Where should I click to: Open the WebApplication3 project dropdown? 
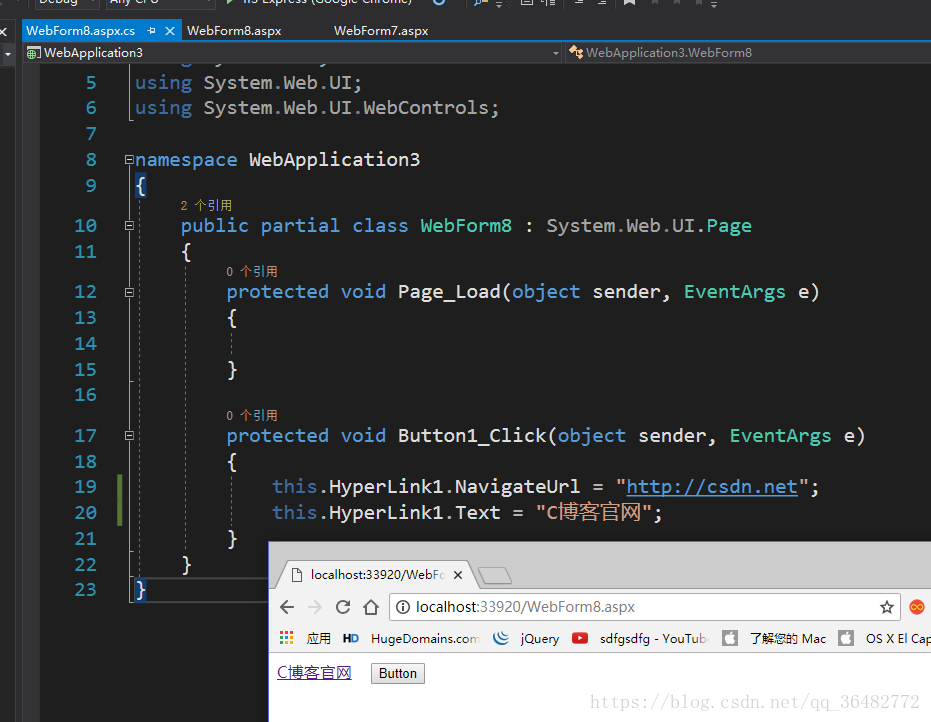[556, 53]
